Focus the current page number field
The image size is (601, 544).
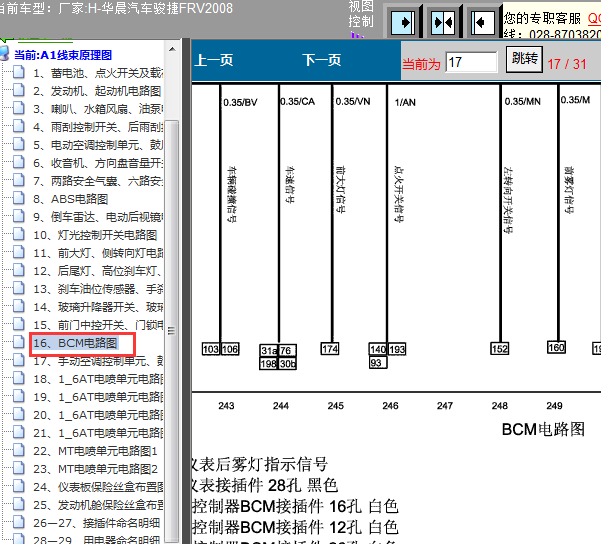click(471, 62)
